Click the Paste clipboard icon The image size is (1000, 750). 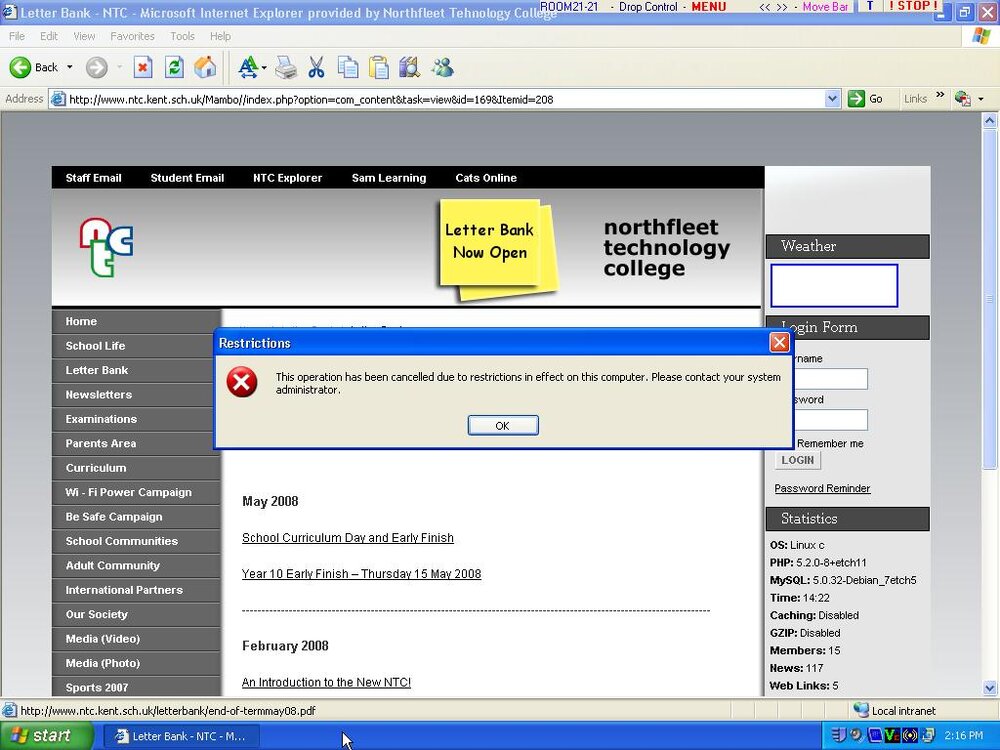(x=379, y=67)
